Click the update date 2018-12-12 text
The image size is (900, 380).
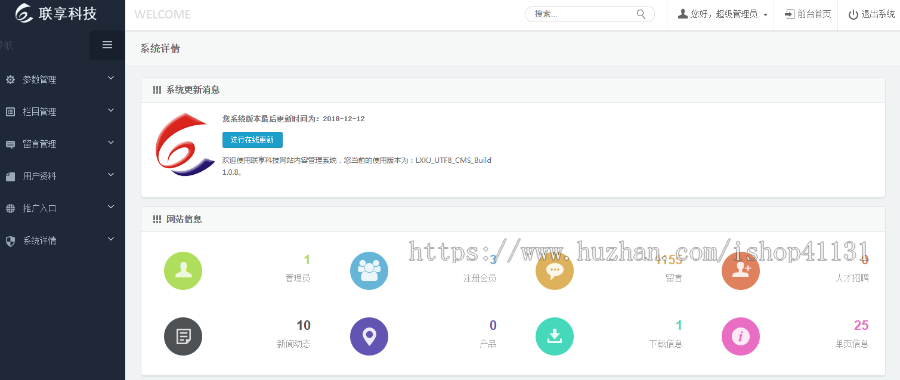pos(344,119)
